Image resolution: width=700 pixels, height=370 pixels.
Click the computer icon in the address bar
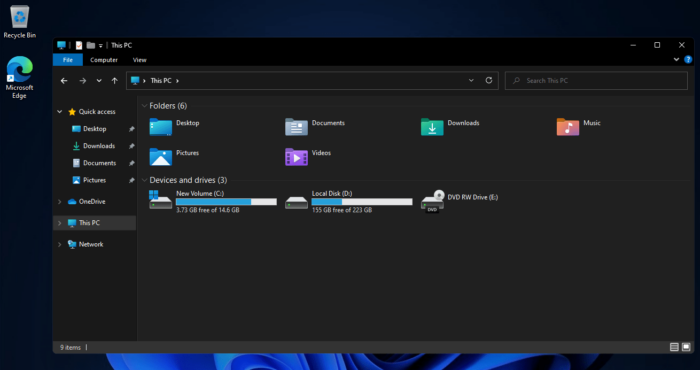click(135, 81)
